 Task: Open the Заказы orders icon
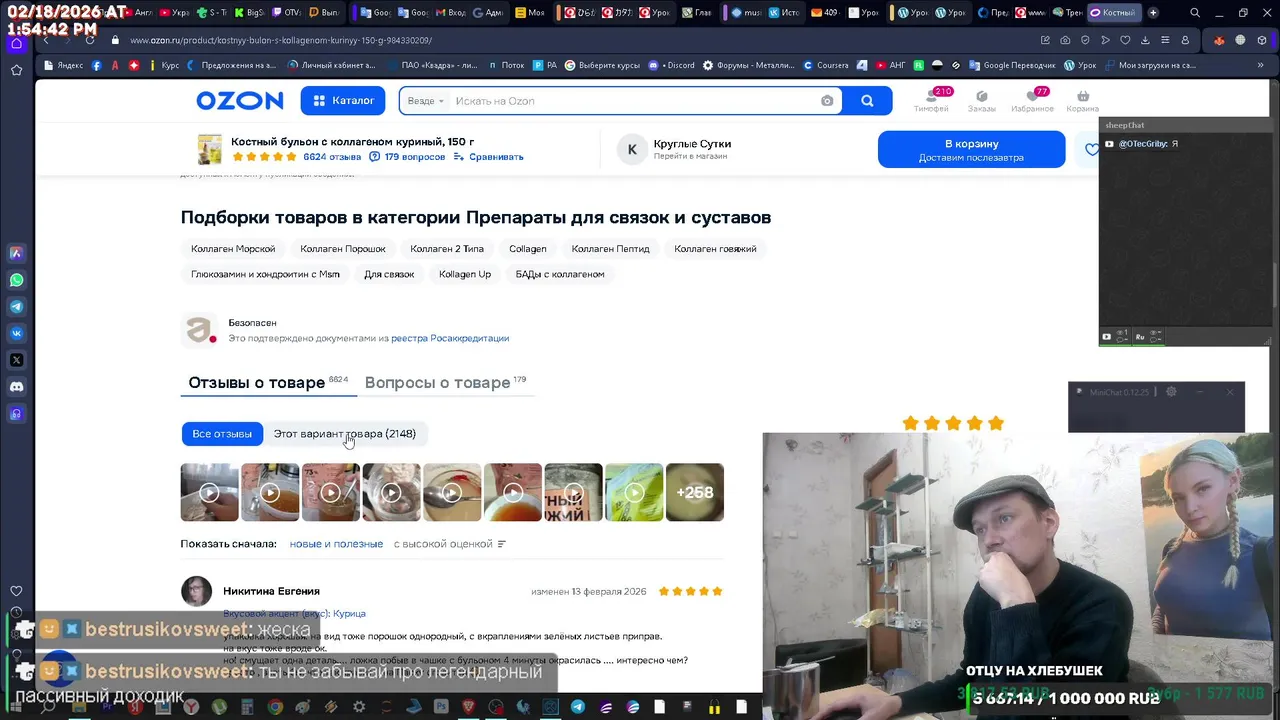(x=981, y=100)
